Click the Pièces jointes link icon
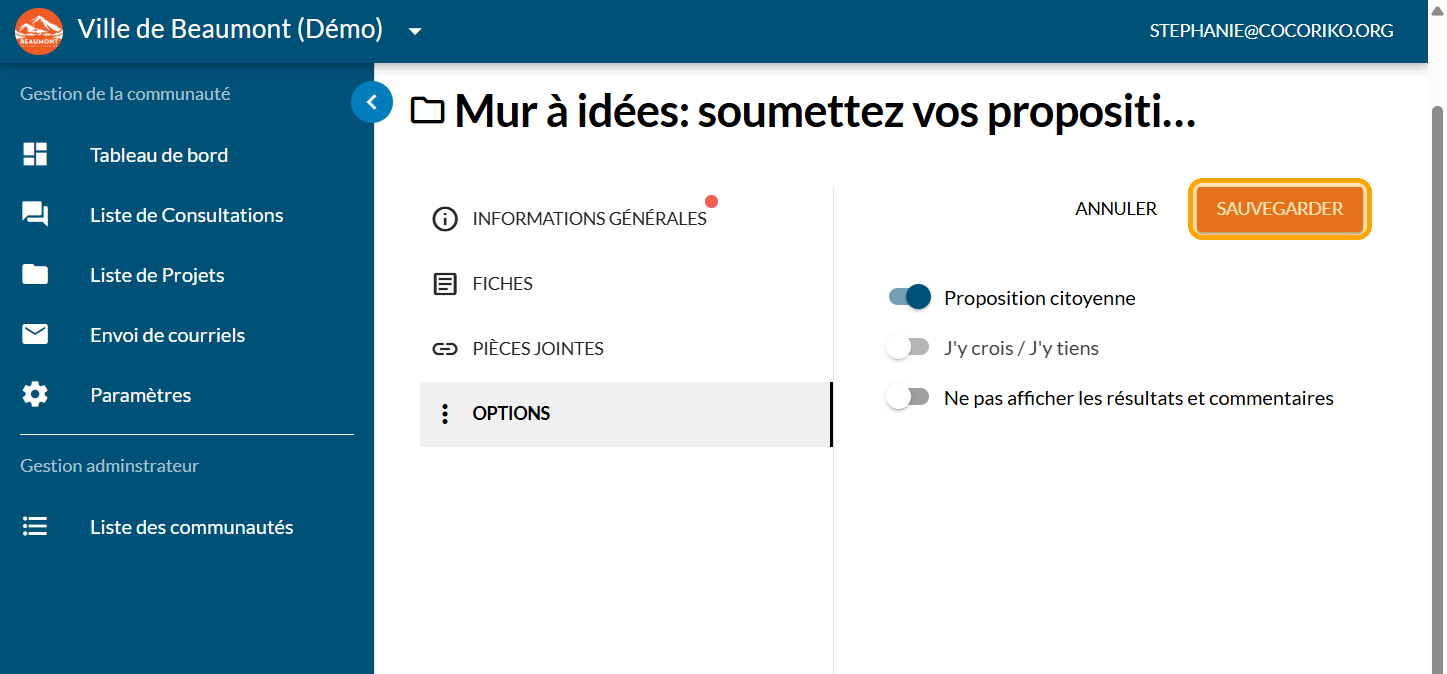Screen dimensions: 1447x674 [x=444, y=349]
